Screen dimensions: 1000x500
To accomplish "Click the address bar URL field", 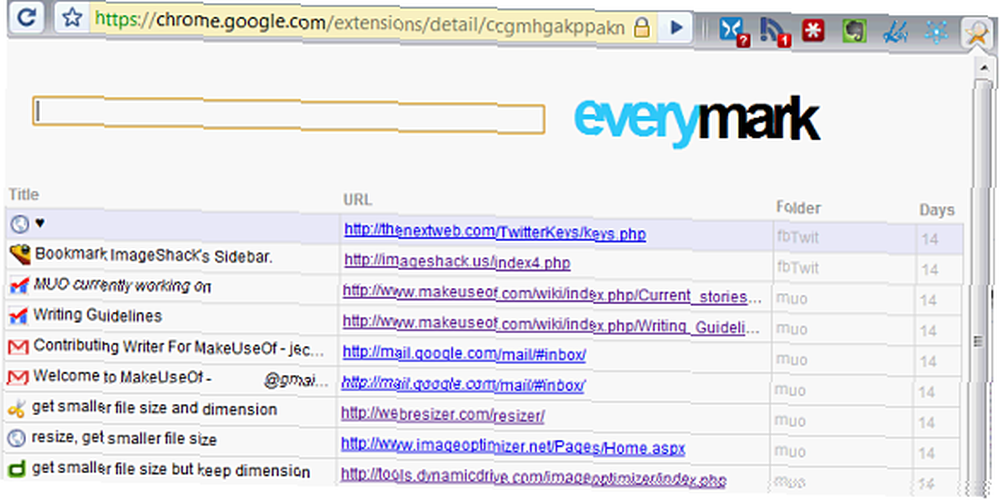I will click(x=359, y=26).
